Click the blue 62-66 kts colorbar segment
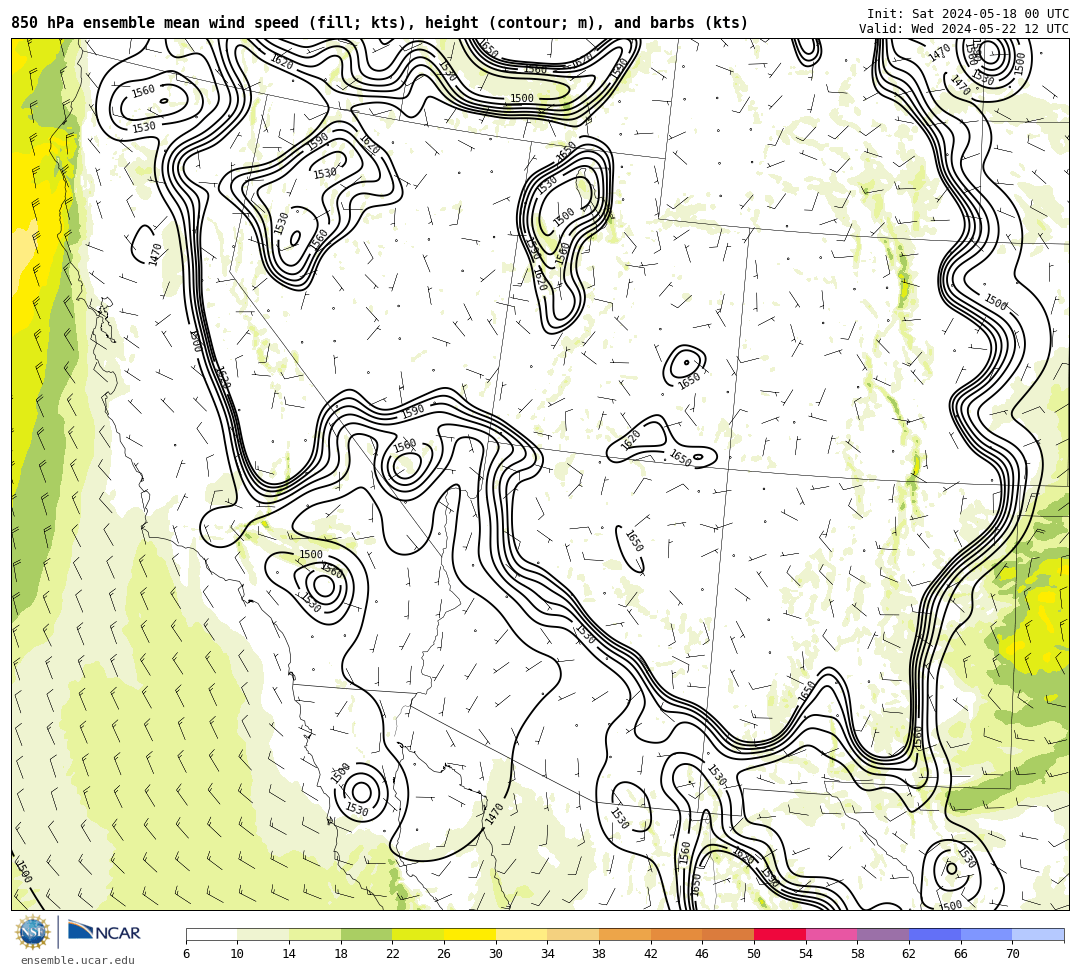 (x=935, y=934)
